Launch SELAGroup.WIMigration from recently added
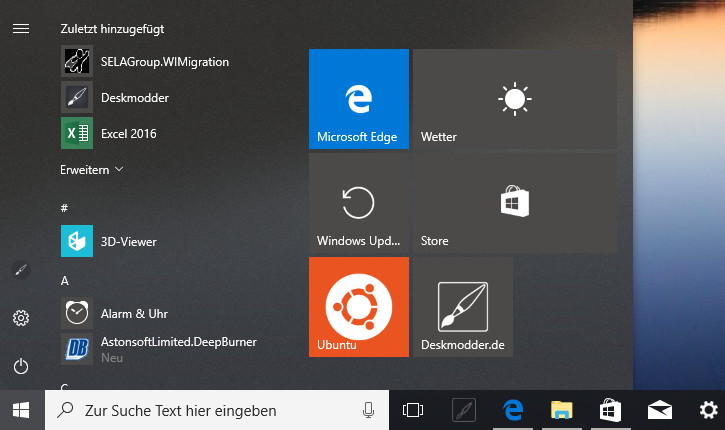The height and width of the screenshot is (430, 725). [x=145, y=61]
